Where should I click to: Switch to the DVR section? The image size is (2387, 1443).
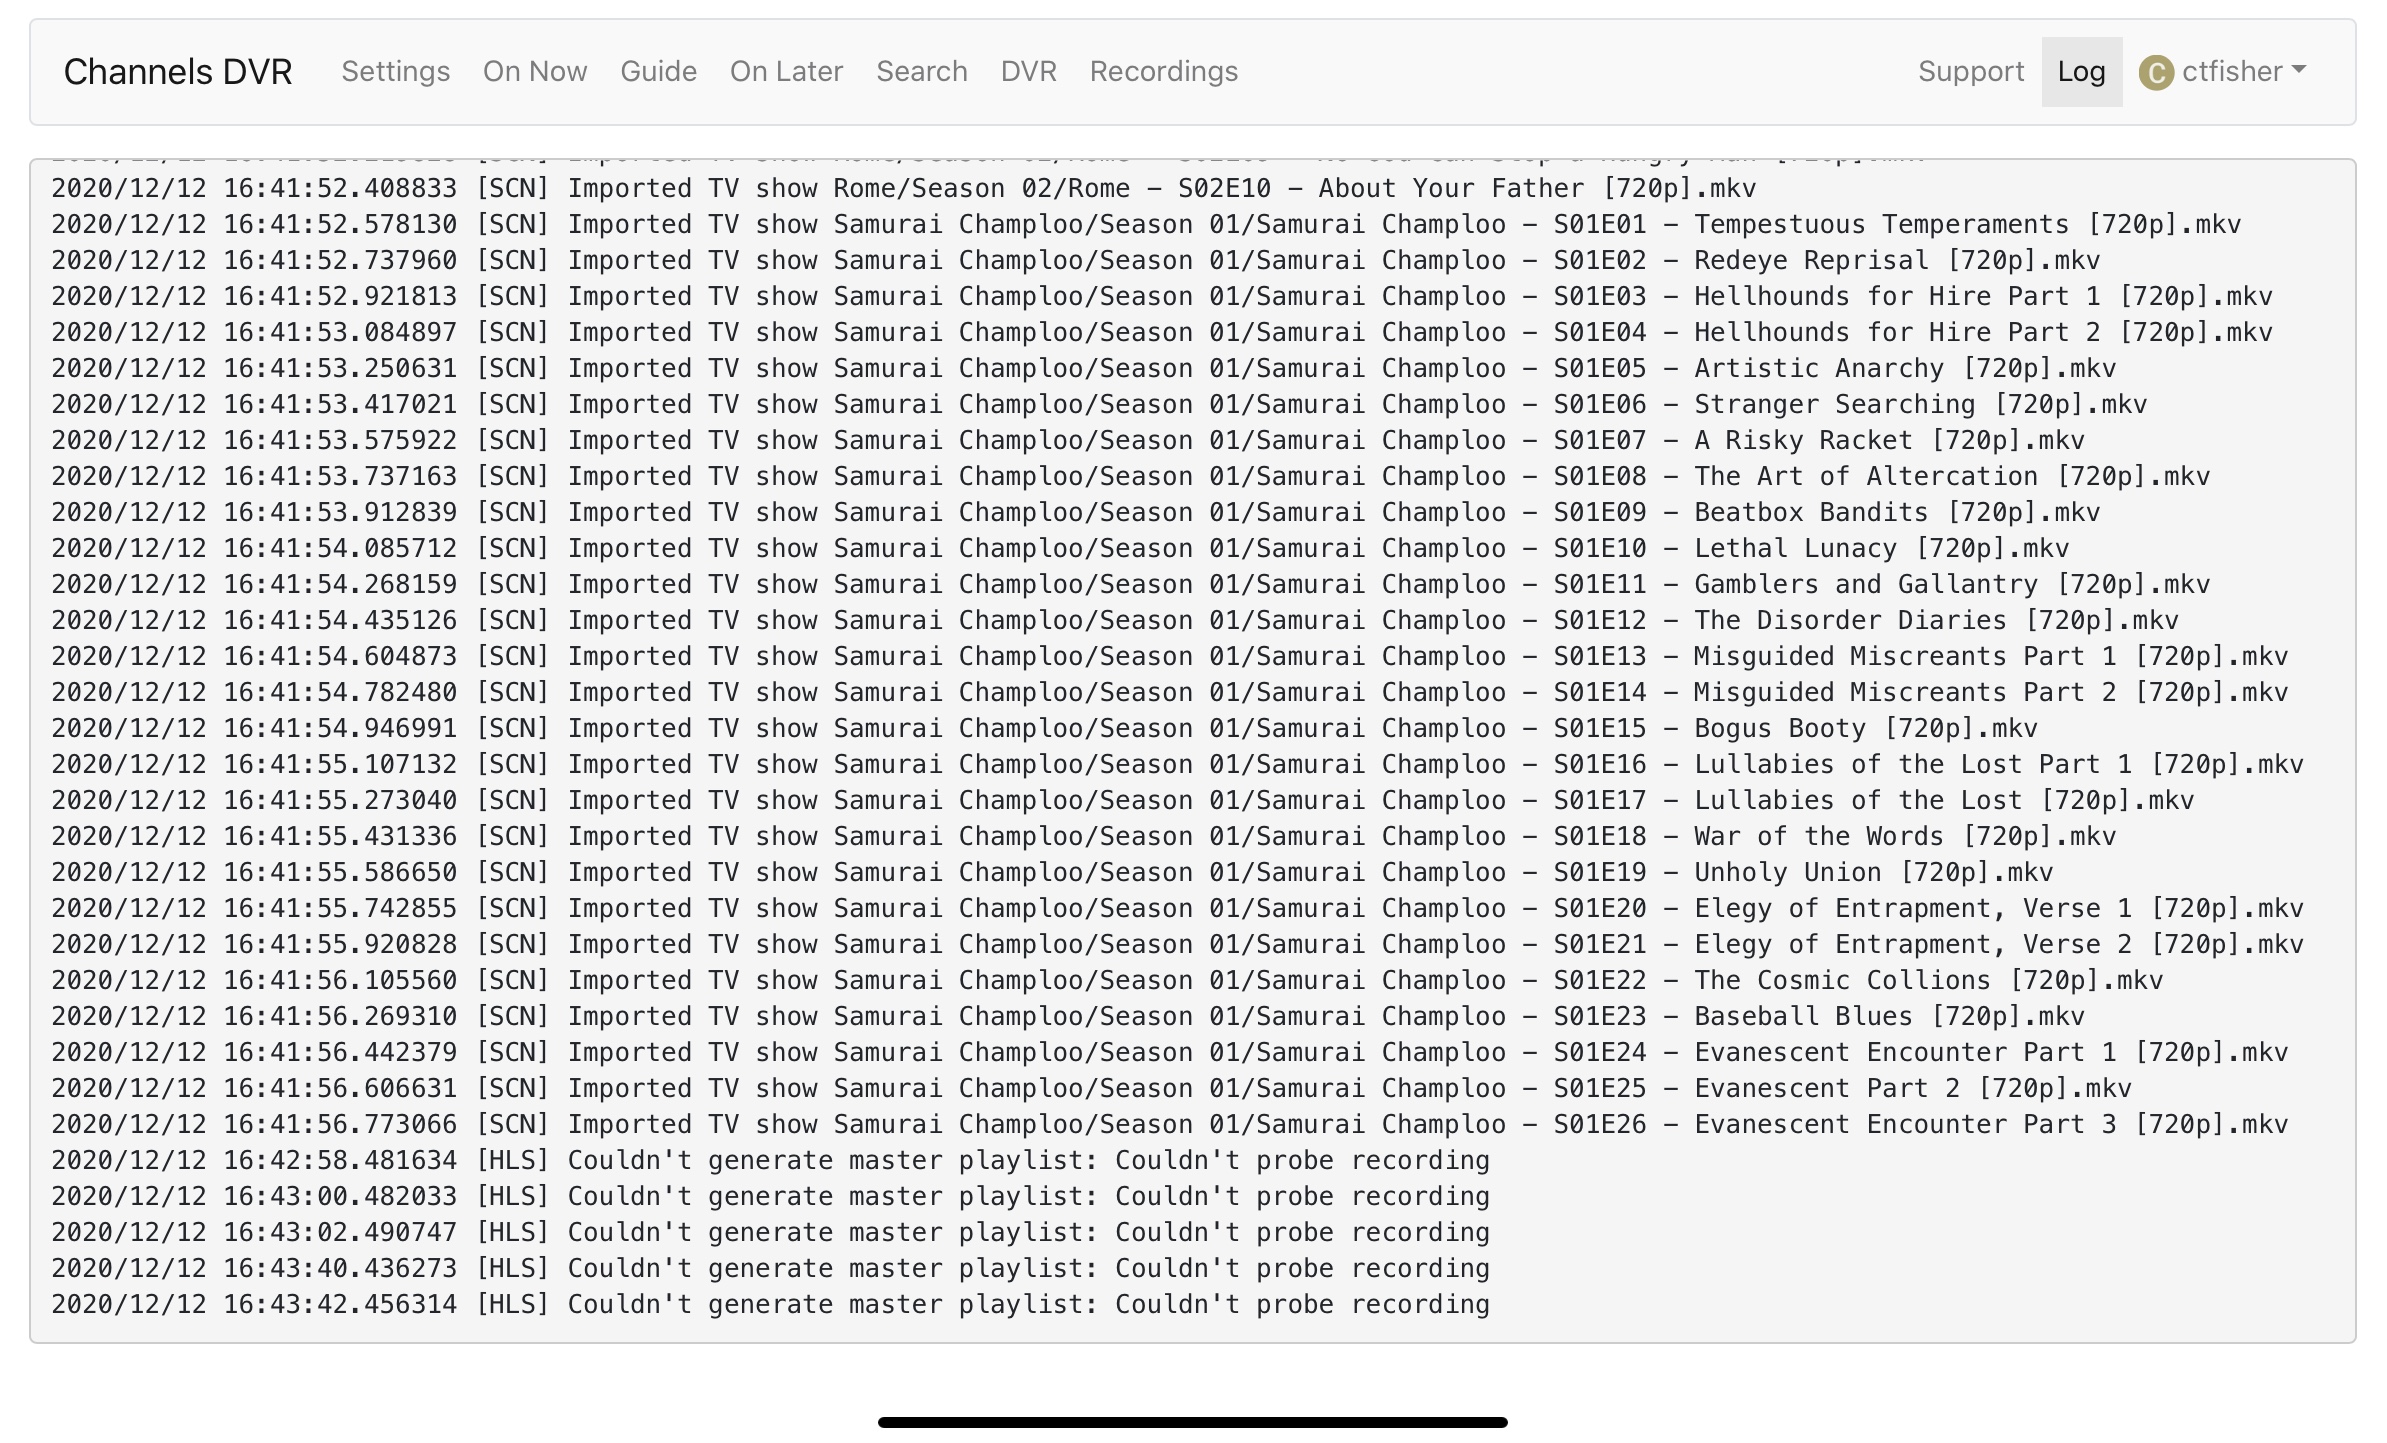tap(1028, 72)
